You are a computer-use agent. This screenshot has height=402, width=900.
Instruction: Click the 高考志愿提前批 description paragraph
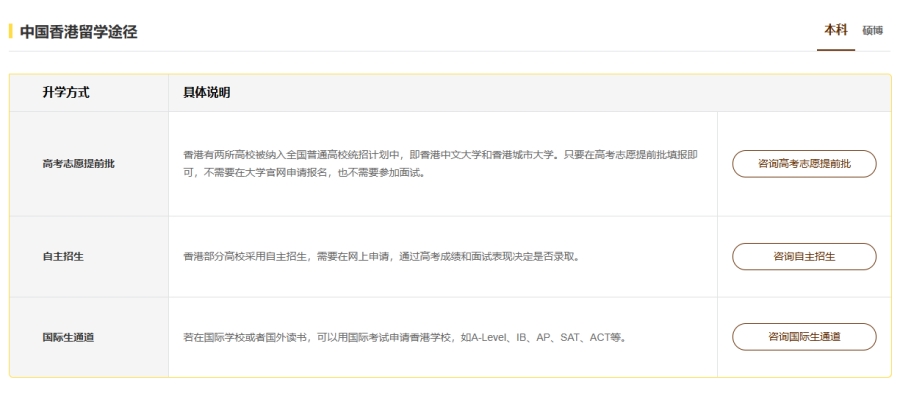[x=440, y=164]
